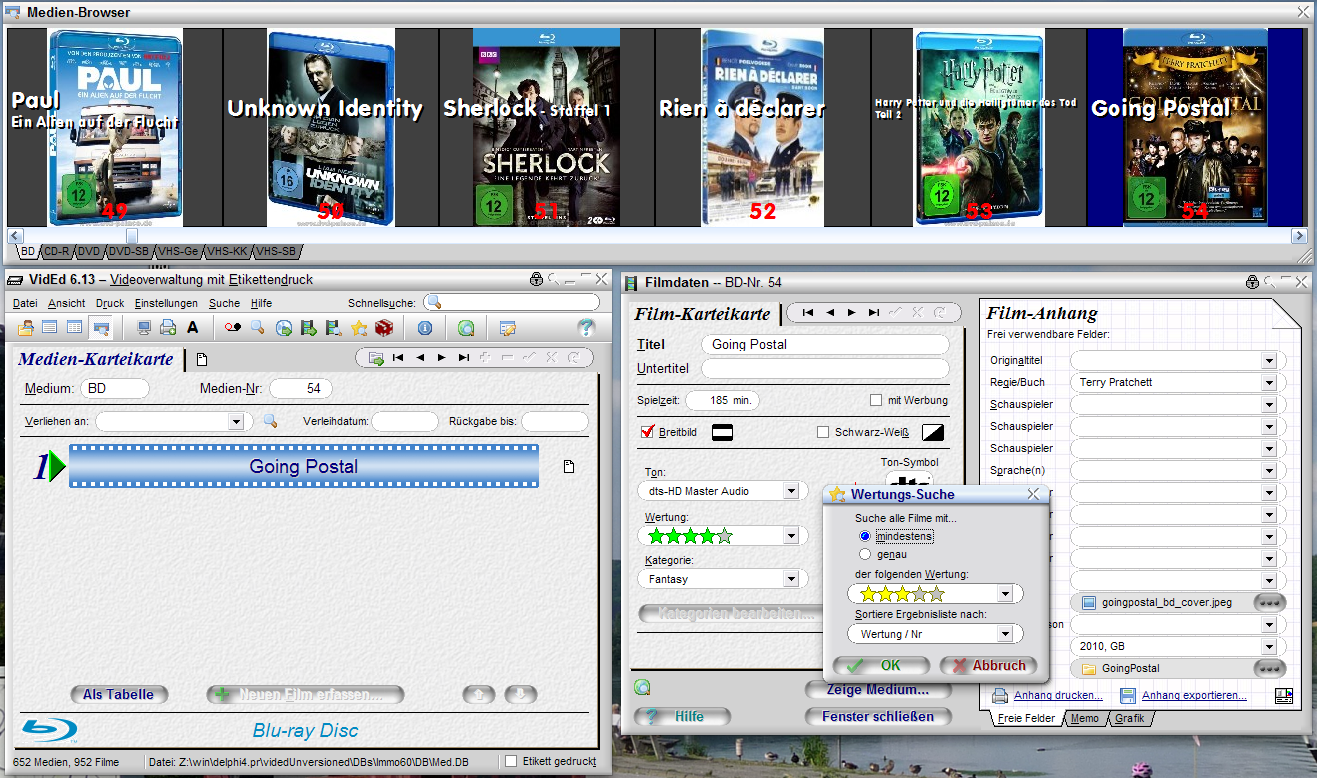Image resolution: width=1317 pixels, height=778 pixels.
Task: Open the Sortiere Ergebnisliste dropdown in Wertungs-Suche
Action: click(x=1005, y=634)
